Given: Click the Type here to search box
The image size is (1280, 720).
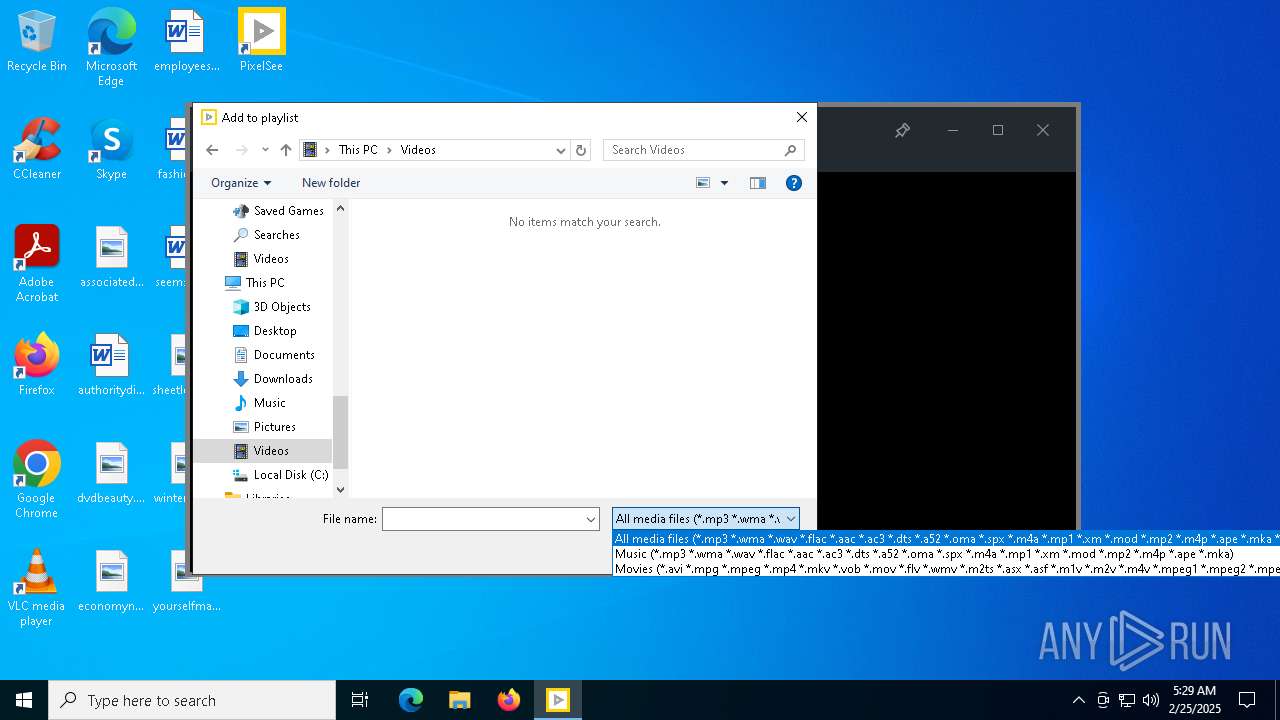Looking at the screenshot, I should (192, 700).
